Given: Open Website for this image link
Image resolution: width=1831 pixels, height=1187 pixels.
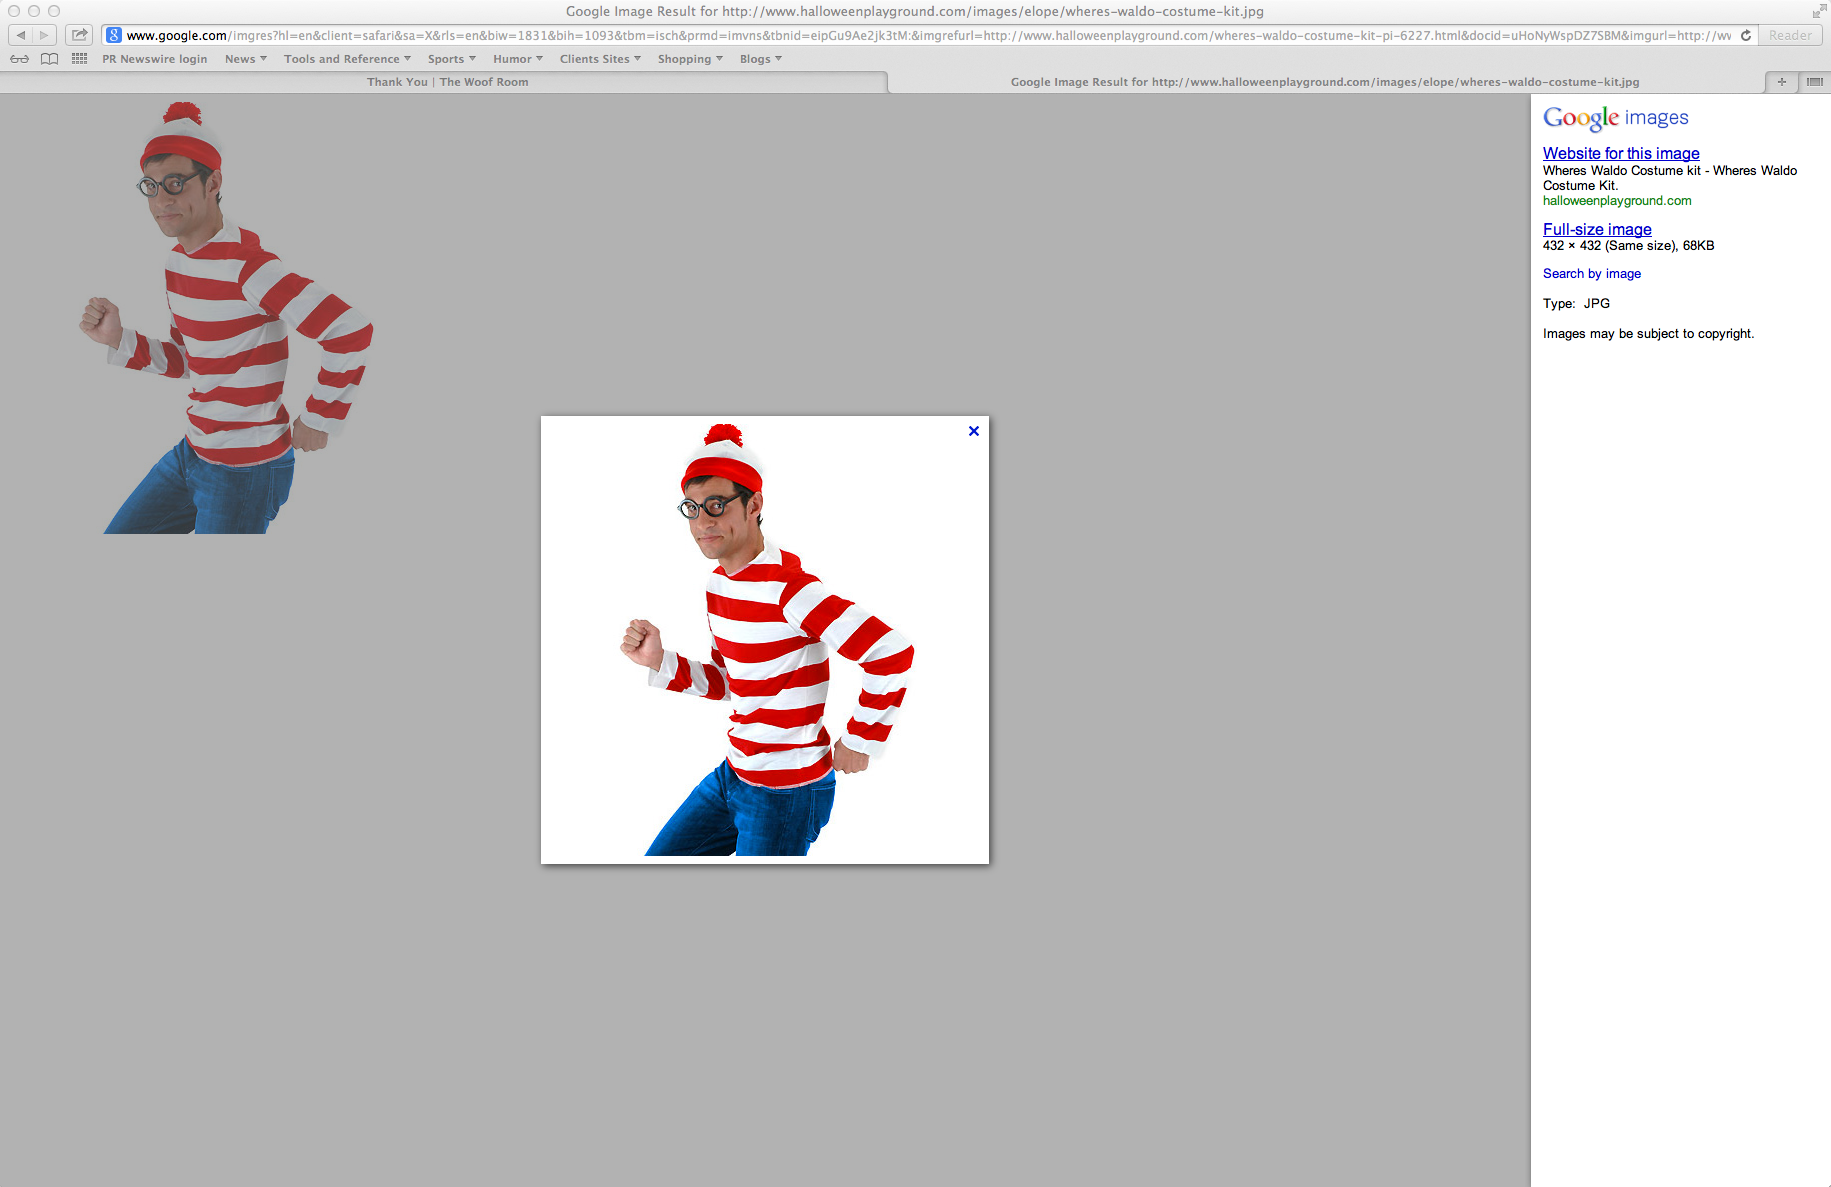Looking at the screenshot, I should click(1621, 153).
